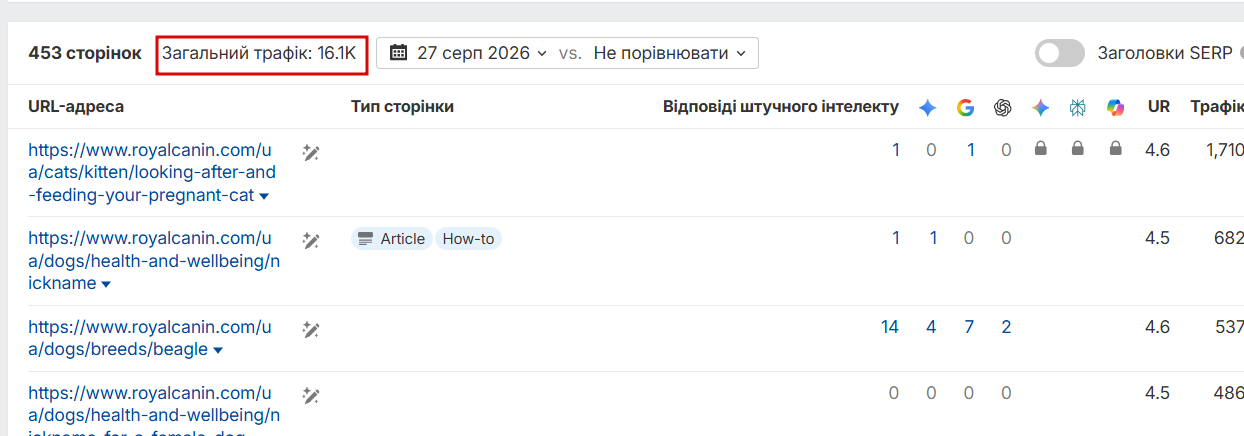Click the Google AI Overview column icon

(x=965, y=108)
